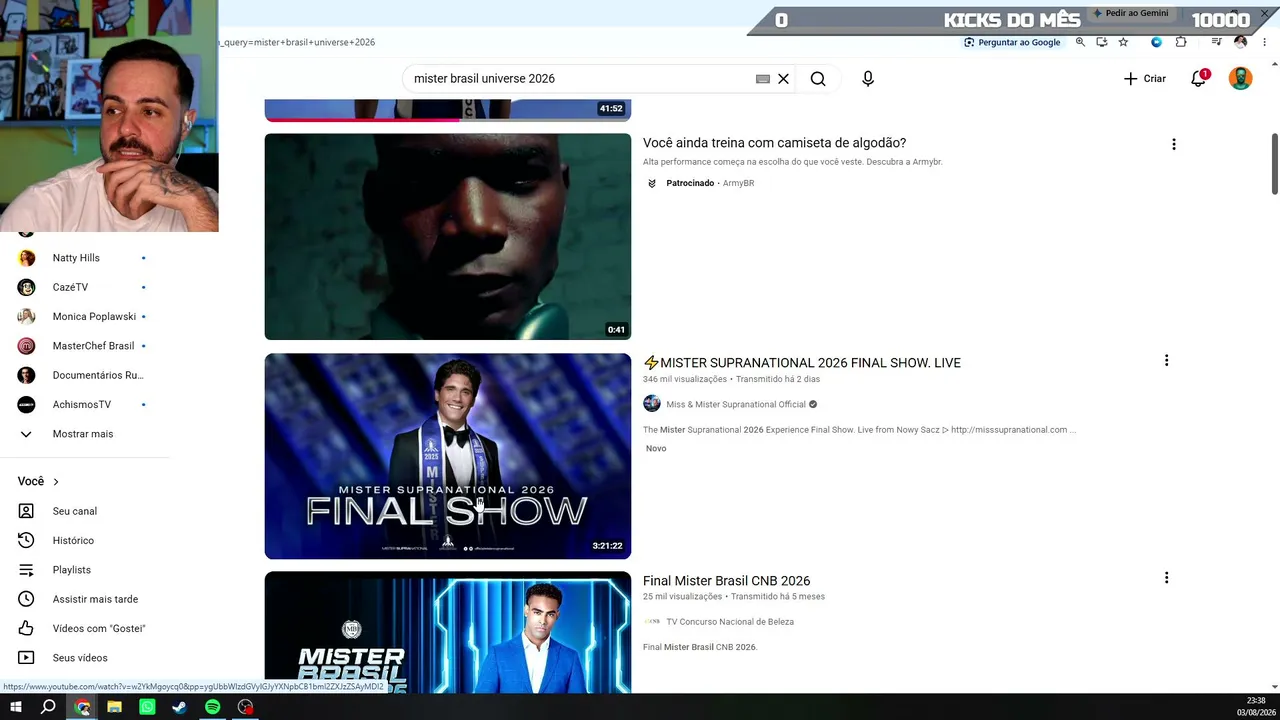Screen dimensions: 1280x720
Task: Open more options for Final Mister Brasil video
Action: 1166,578
